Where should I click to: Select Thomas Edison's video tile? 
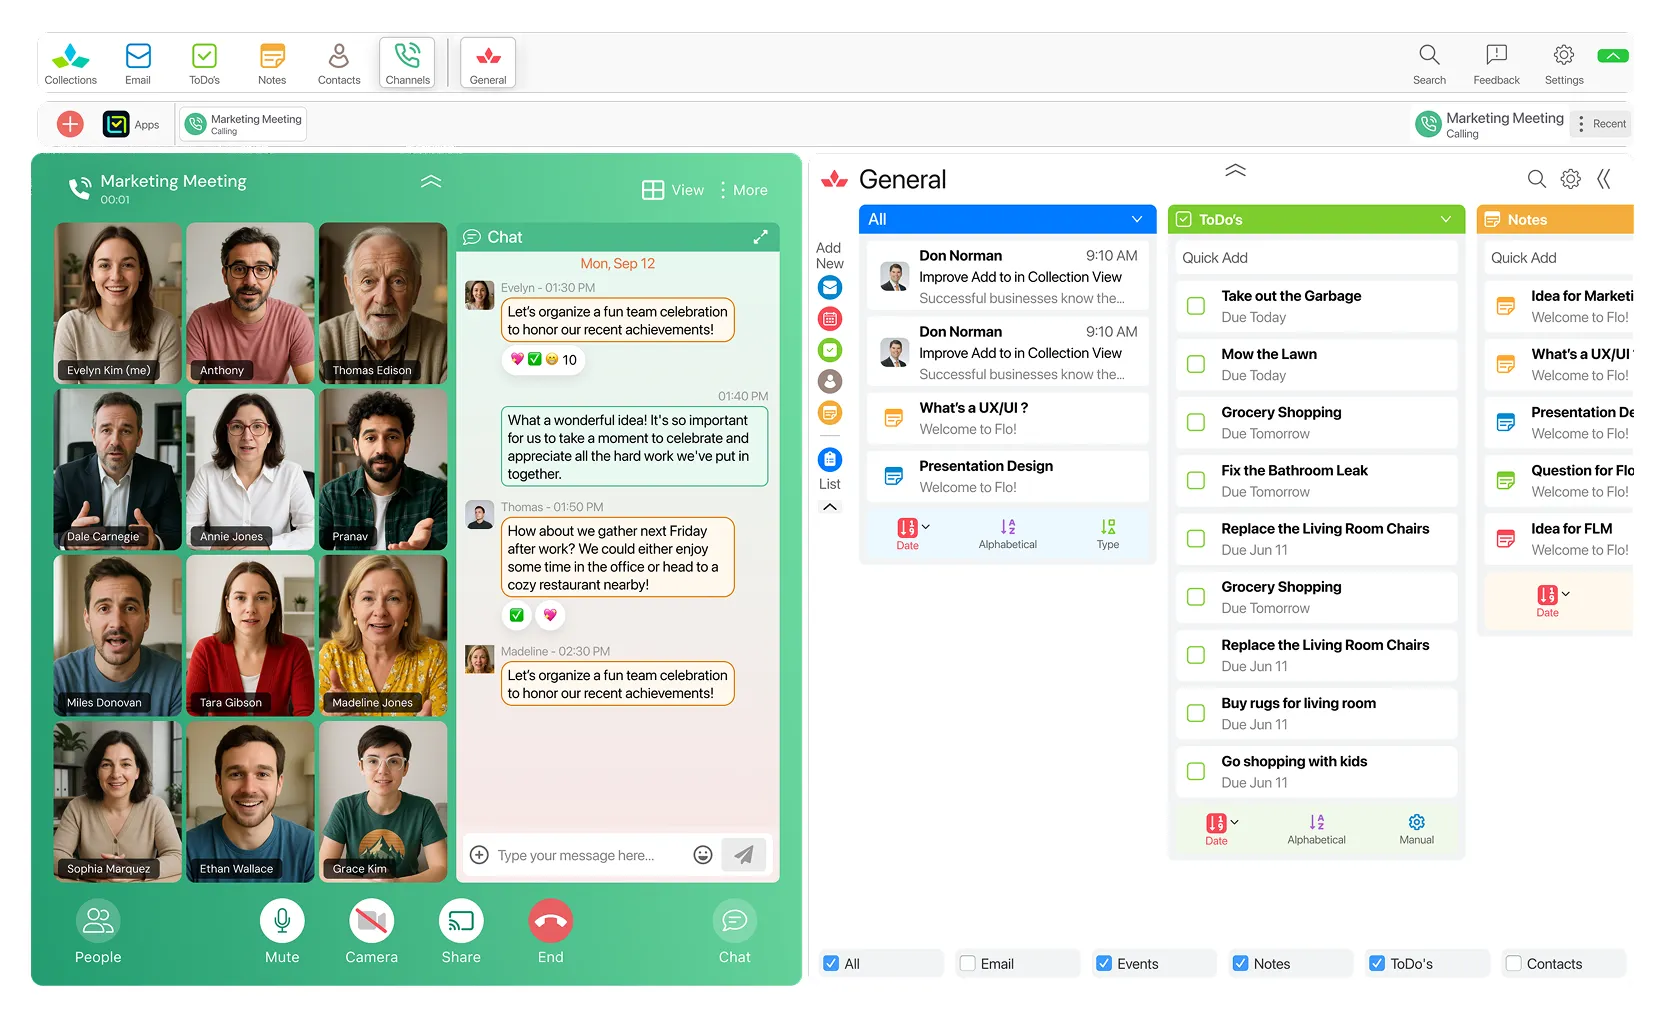pos(382,303)
